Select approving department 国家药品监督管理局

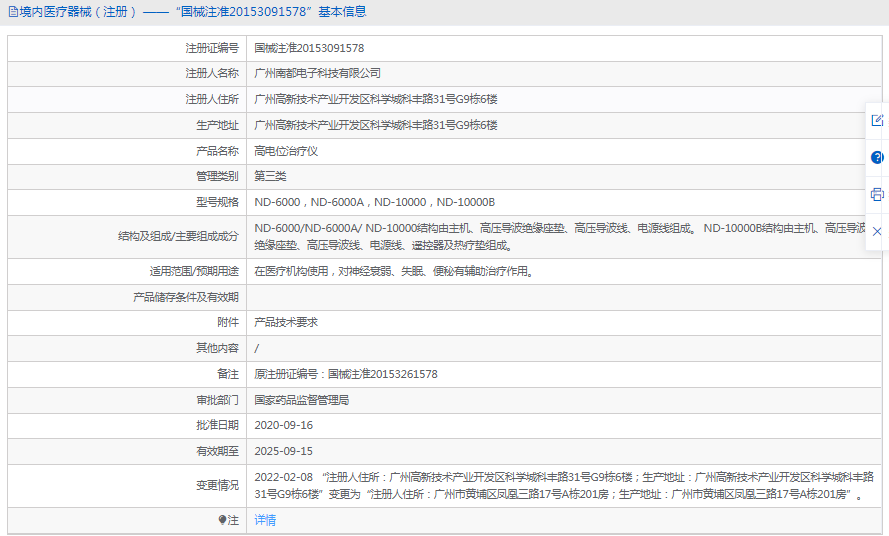(x=302, y=400)
